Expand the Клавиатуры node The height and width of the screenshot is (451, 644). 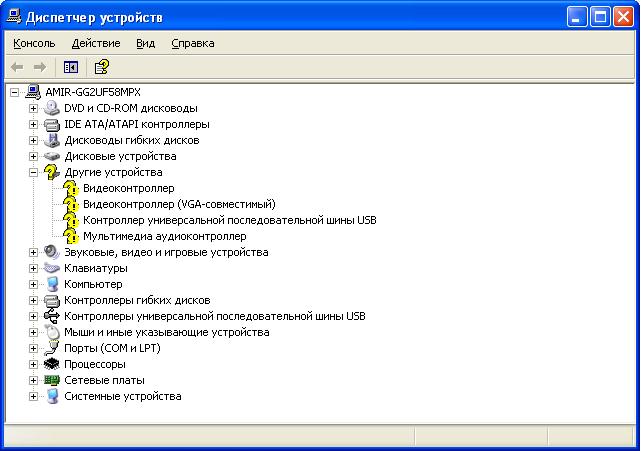[33, 268]
